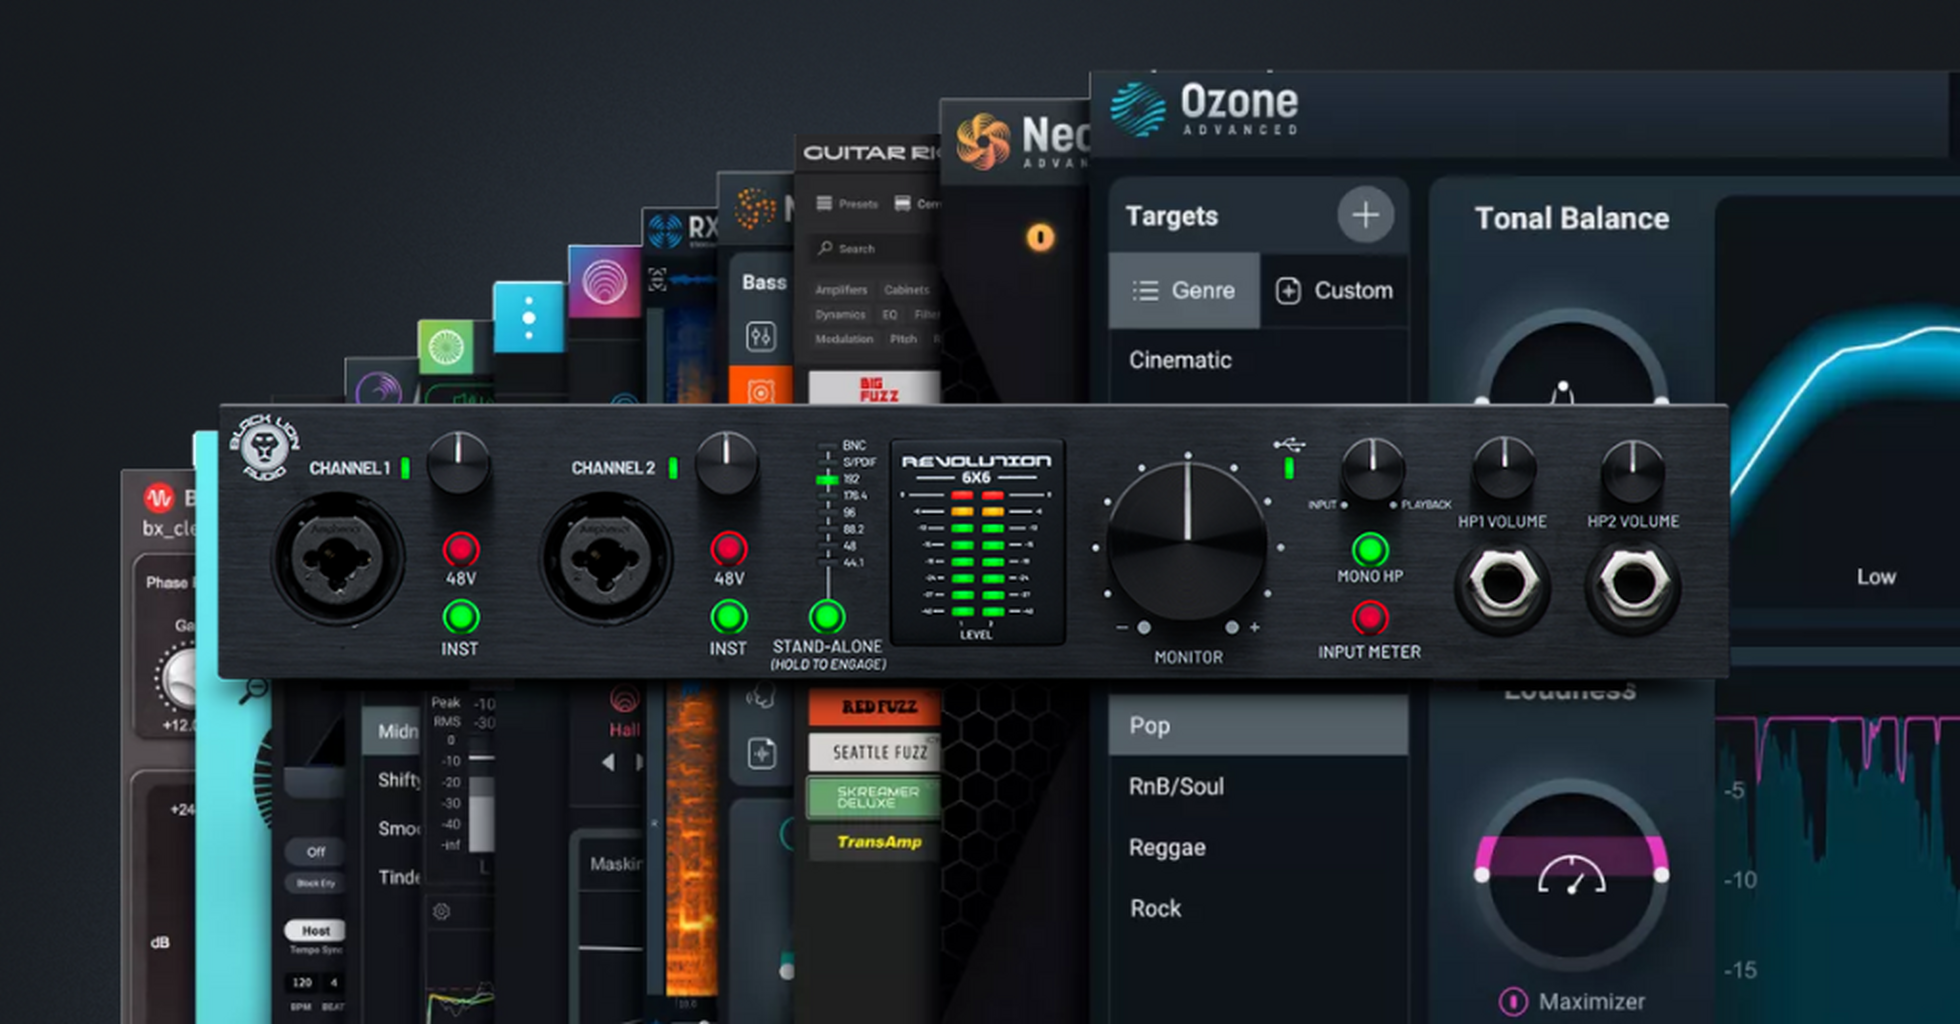Screen dimensions: 1960x1024
Task: Click the pink-purple arches plugin icon
Action: tap(605, 282)
